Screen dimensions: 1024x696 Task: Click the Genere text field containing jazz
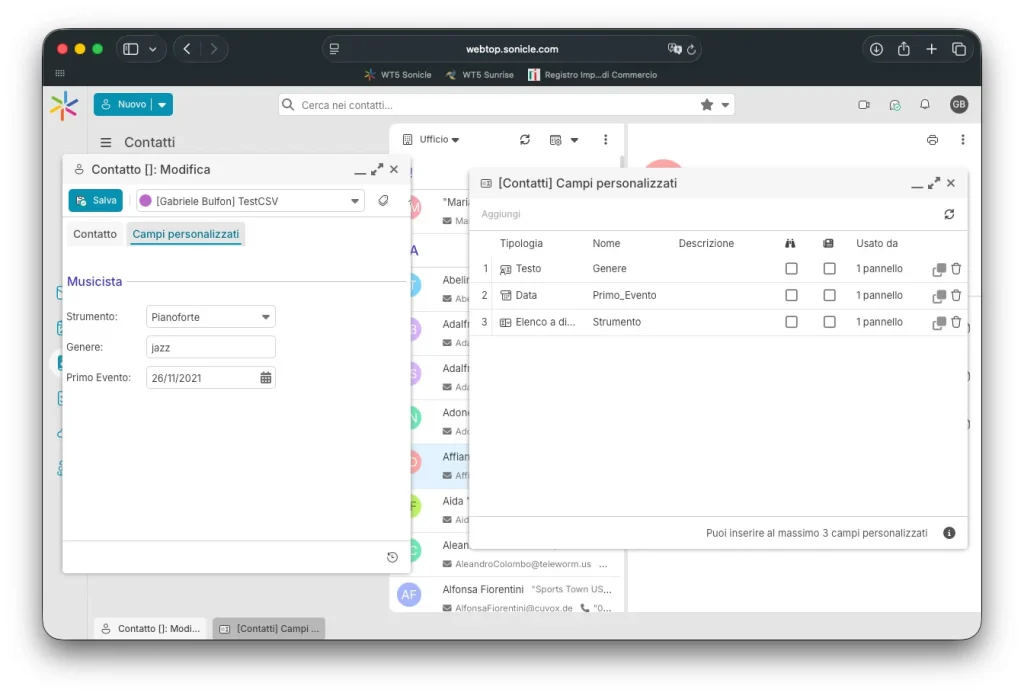[210, 347]
